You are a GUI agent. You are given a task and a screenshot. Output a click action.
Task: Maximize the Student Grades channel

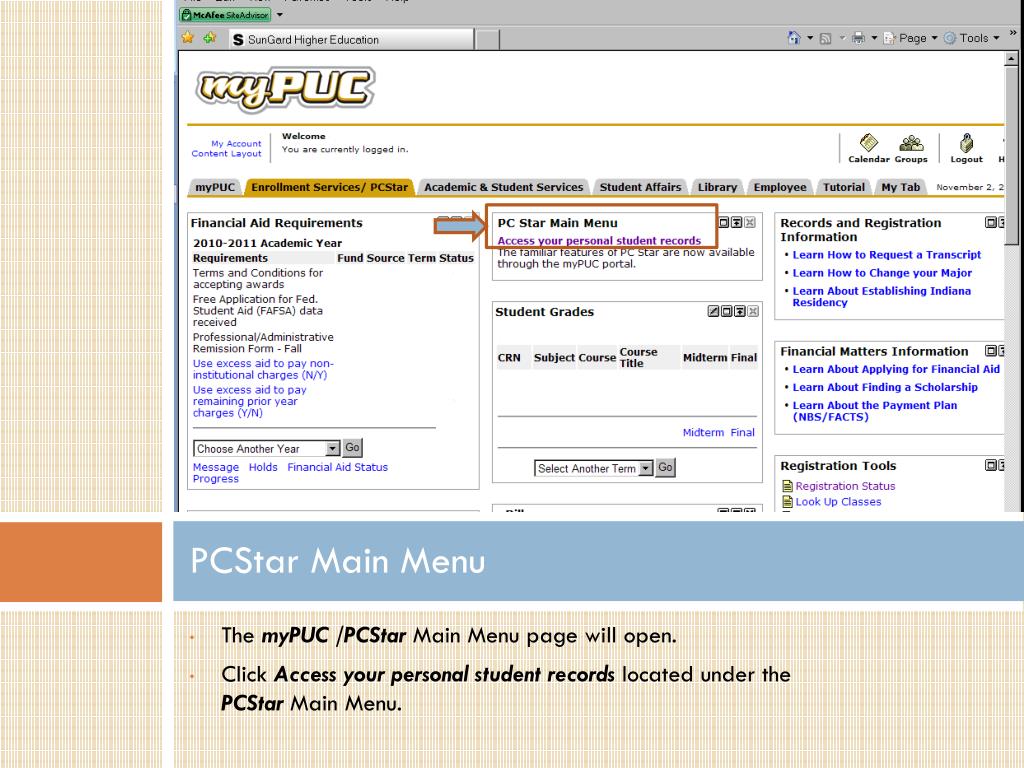[727, 311]
